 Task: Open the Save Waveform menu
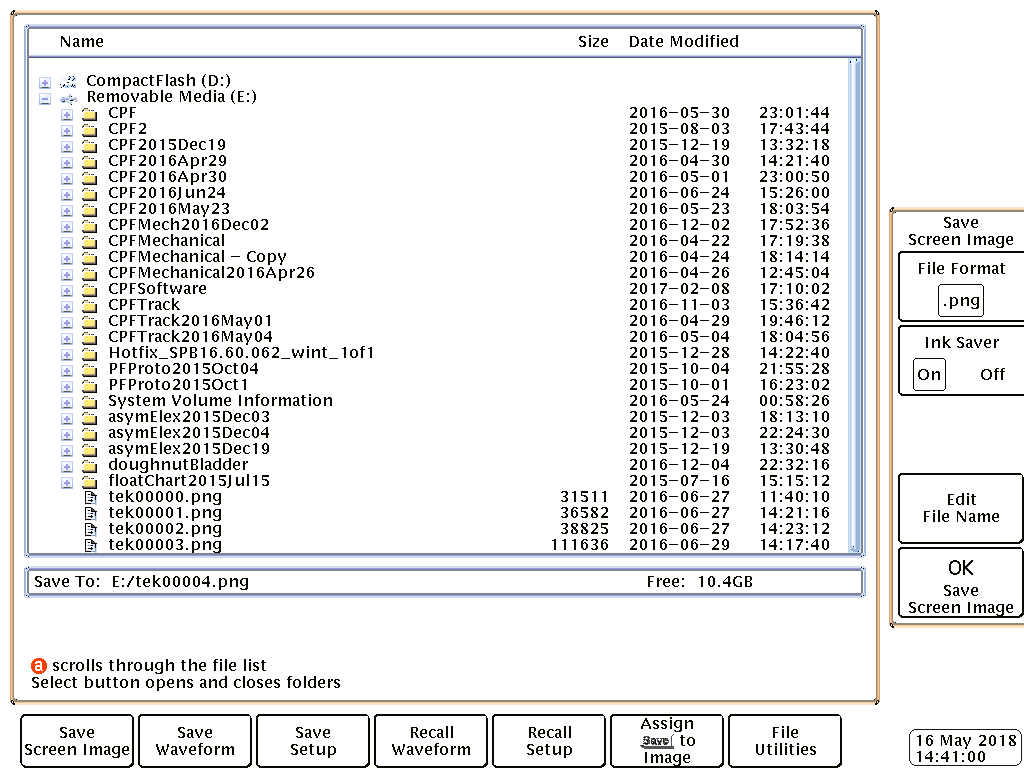coord(195,741)
